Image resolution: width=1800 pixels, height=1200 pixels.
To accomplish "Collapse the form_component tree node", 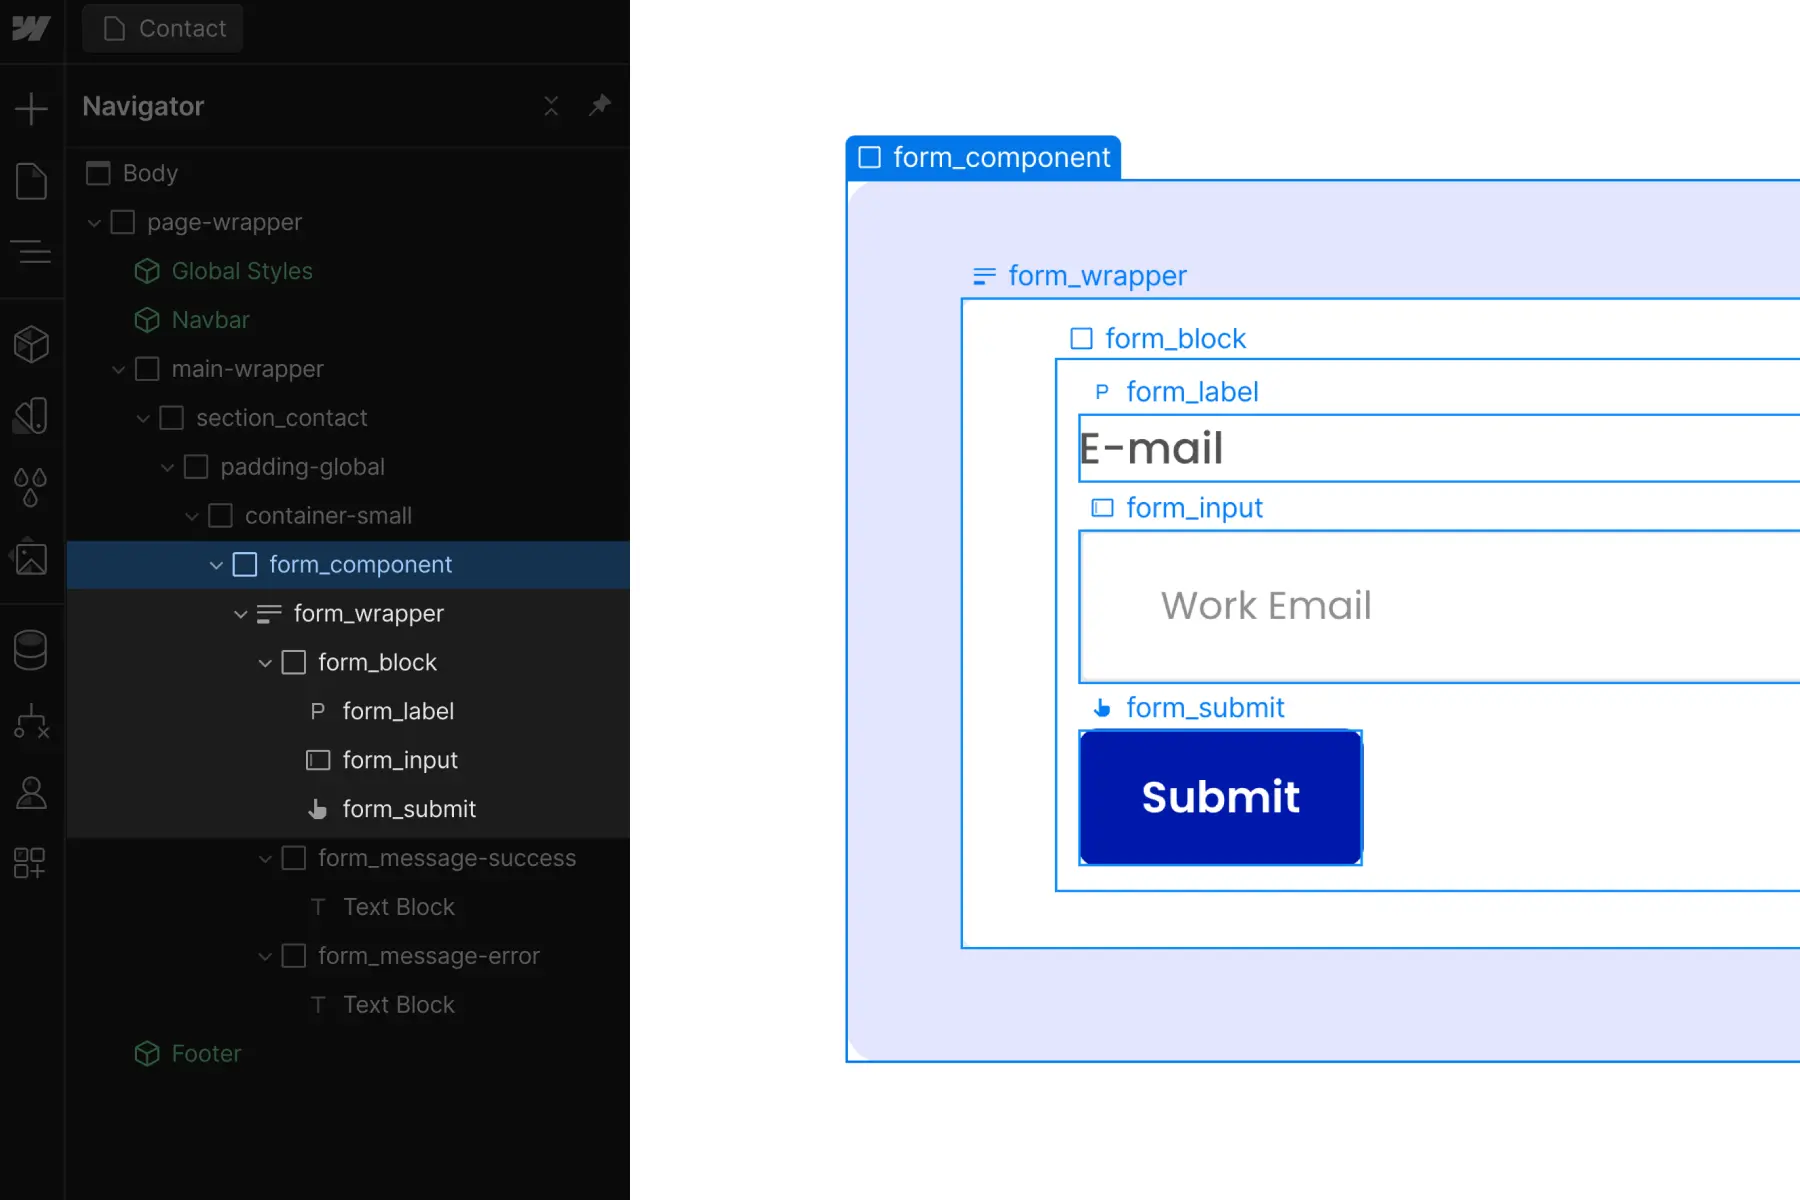I will pyautogui.click(x=216, y=566).
